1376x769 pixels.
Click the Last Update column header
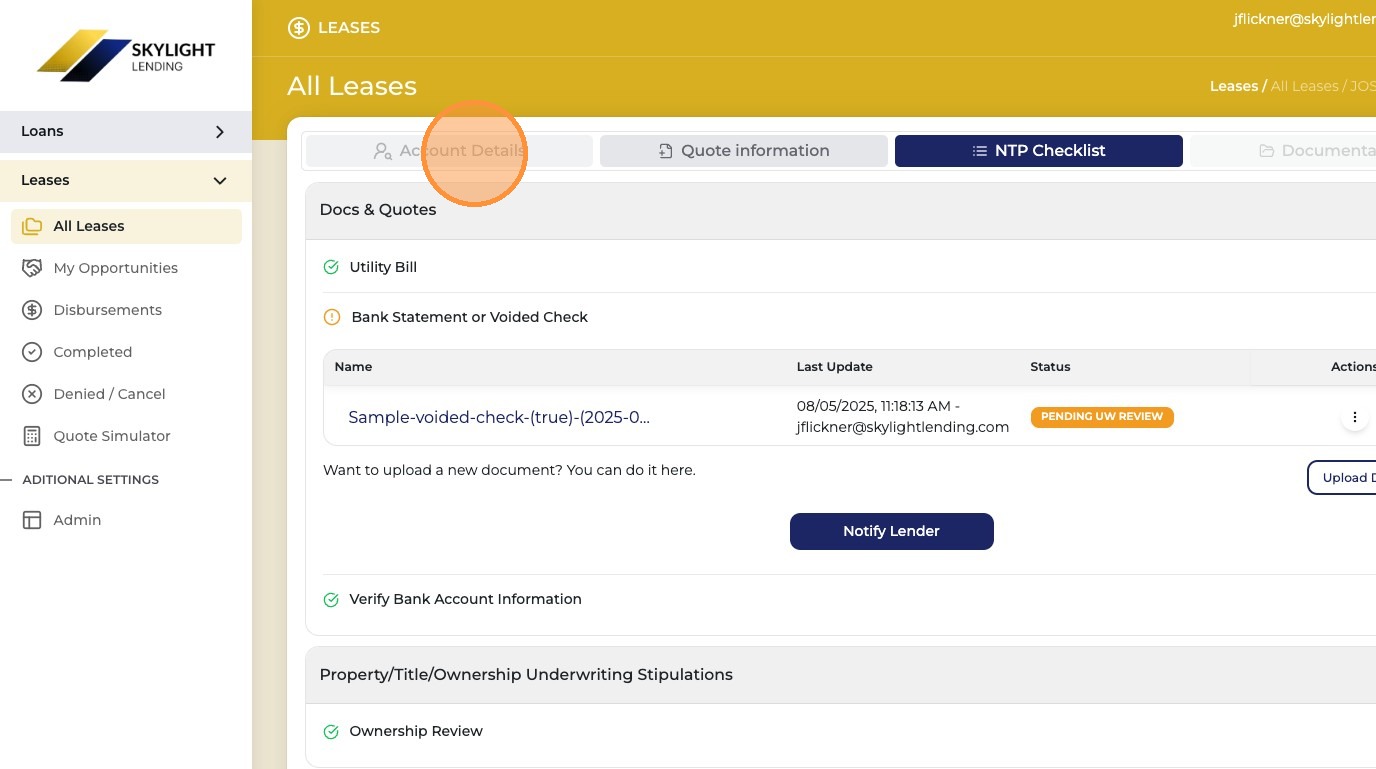click(x=835, y=367)
